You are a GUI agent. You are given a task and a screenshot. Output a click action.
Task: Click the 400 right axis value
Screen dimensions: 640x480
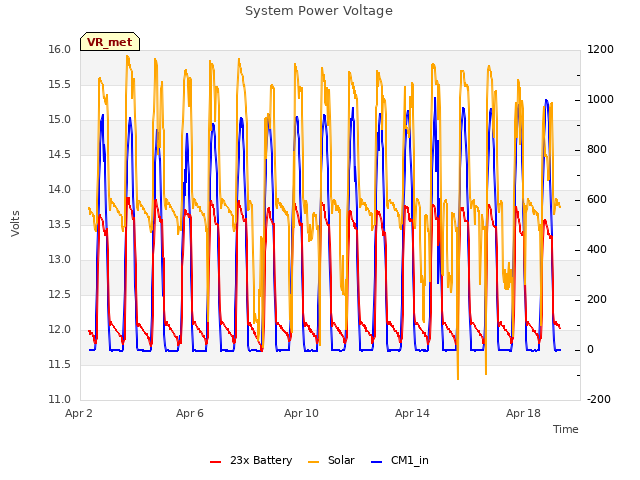tap(597, 249)
